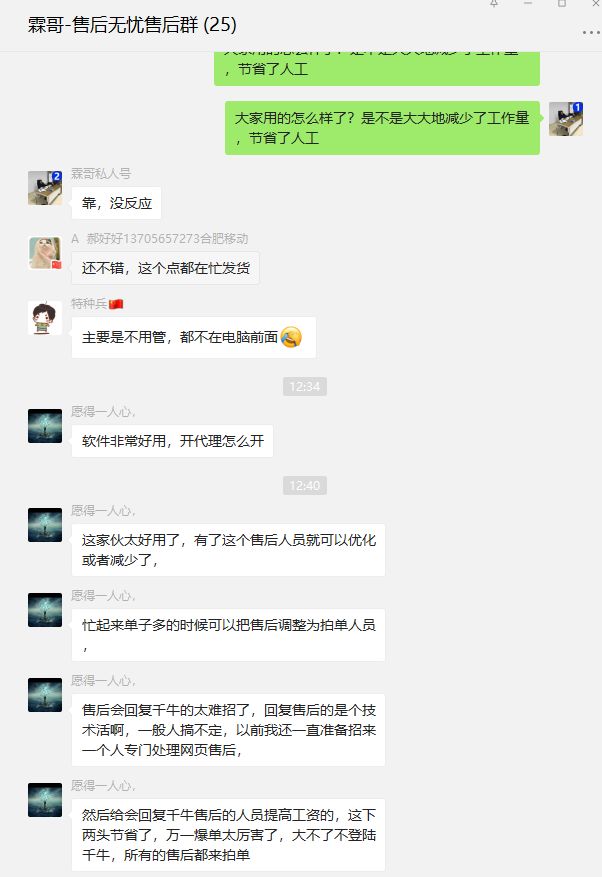Click the pin window icon at top
Screen dimensions: 602x877
493,3
